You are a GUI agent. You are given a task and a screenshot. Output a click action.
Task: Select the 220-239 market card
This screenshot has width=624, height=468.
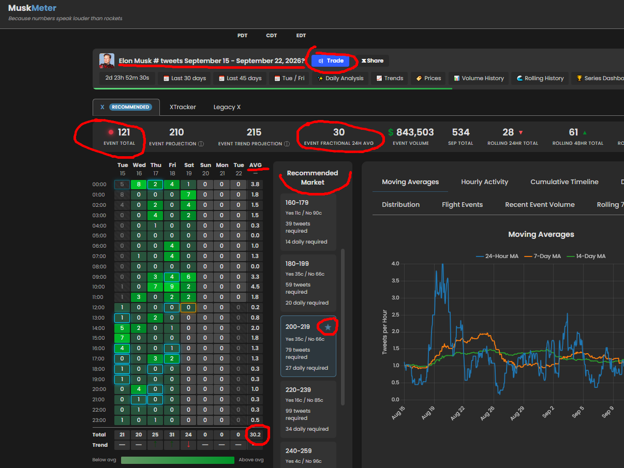308,409
